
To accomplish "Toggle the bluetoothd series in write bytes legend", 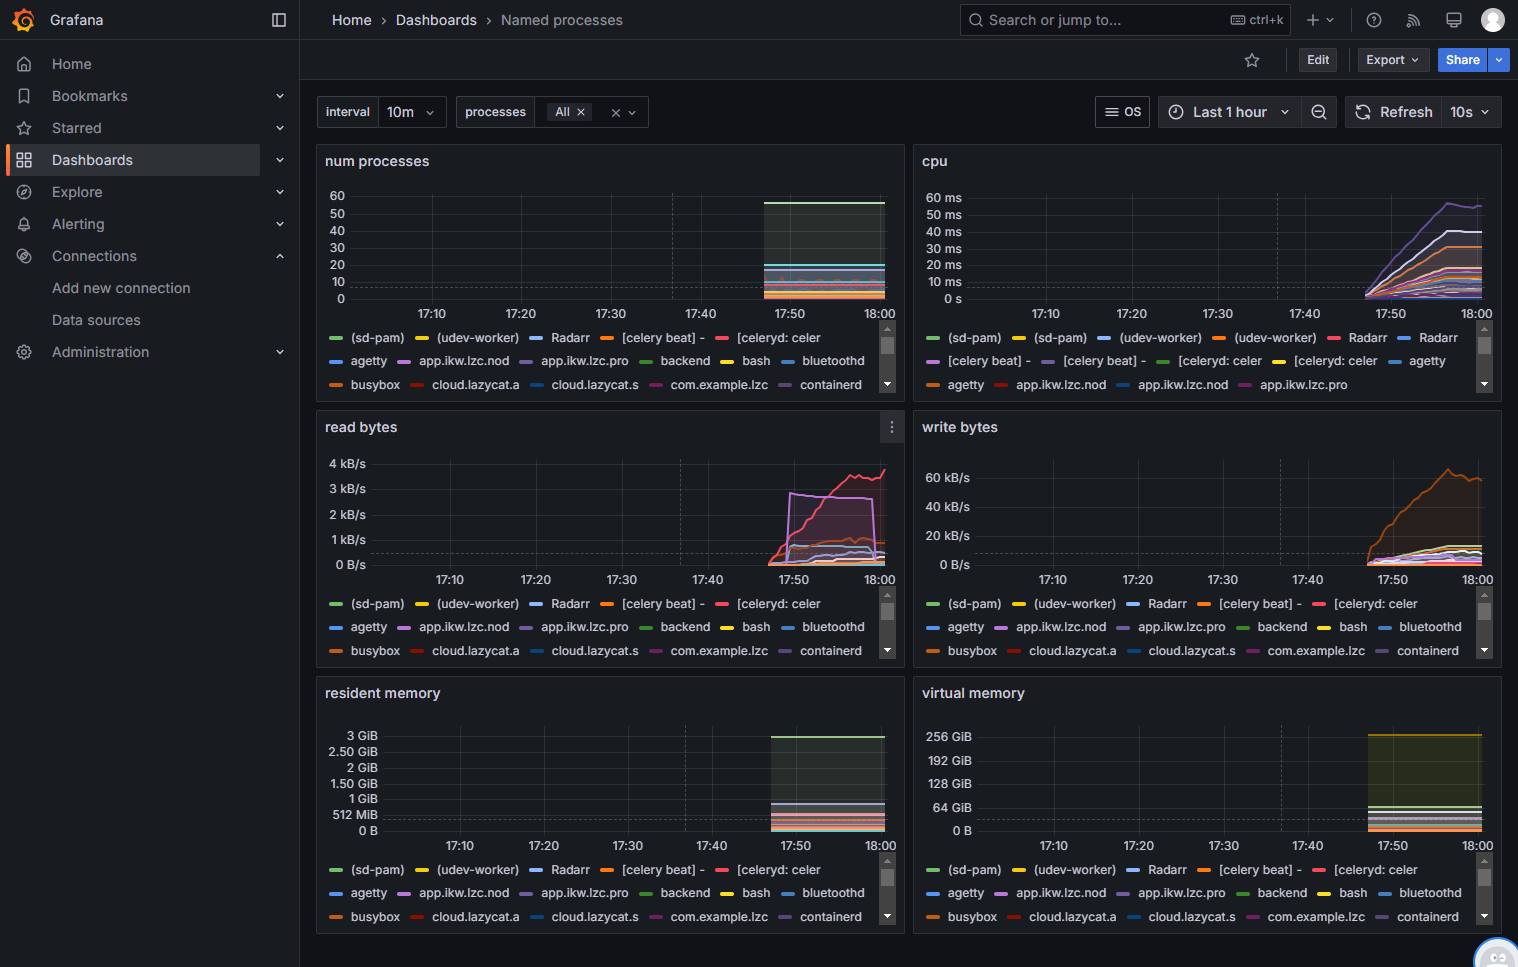I will 1420,627.
